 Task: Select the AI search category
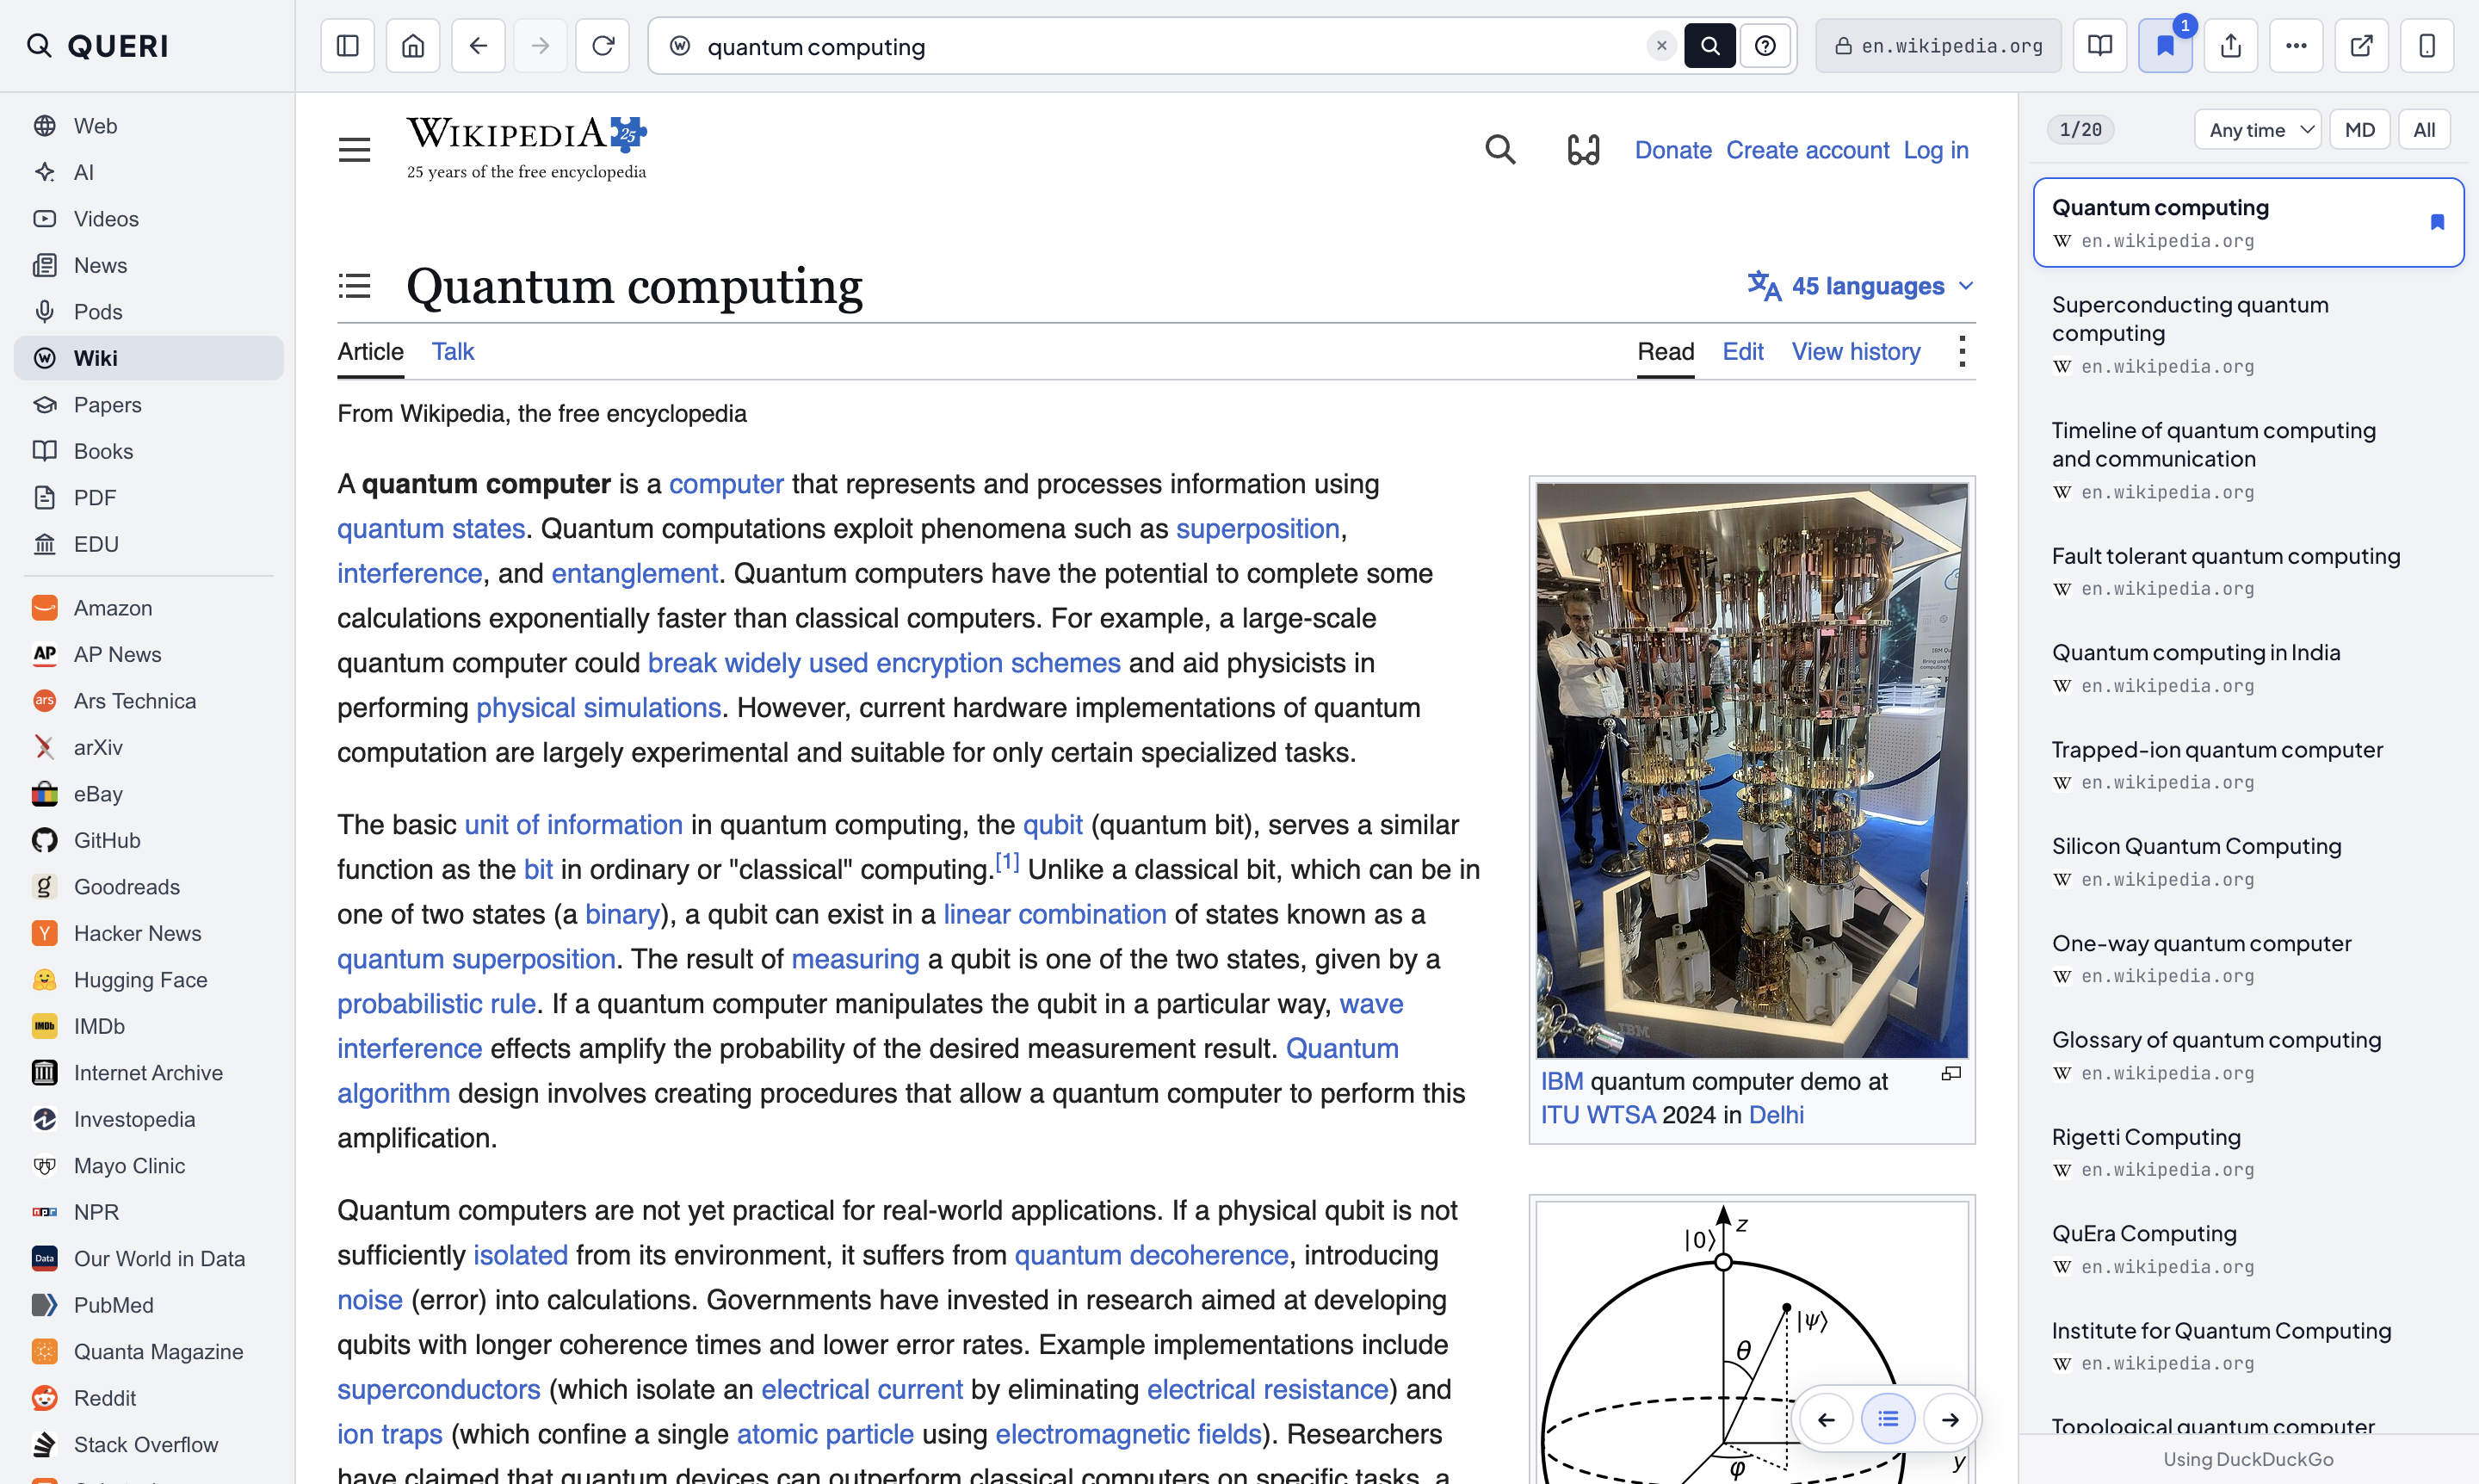(x=149, y=172)
